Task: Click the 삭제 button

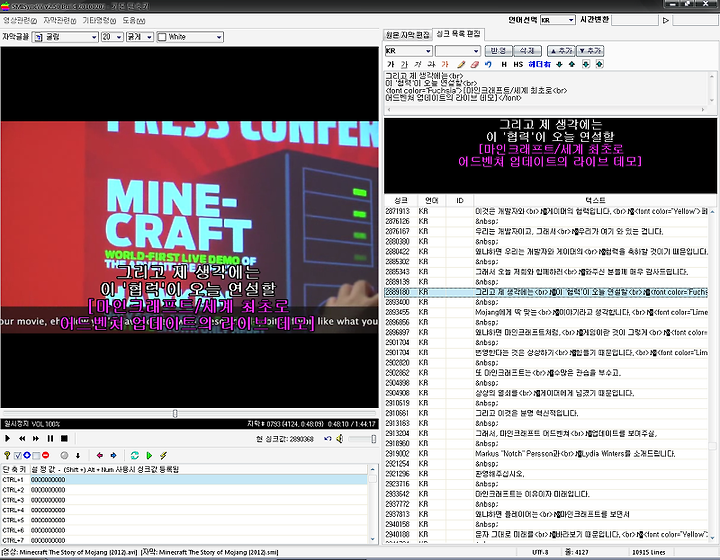Action: click(x=527, y=50)
